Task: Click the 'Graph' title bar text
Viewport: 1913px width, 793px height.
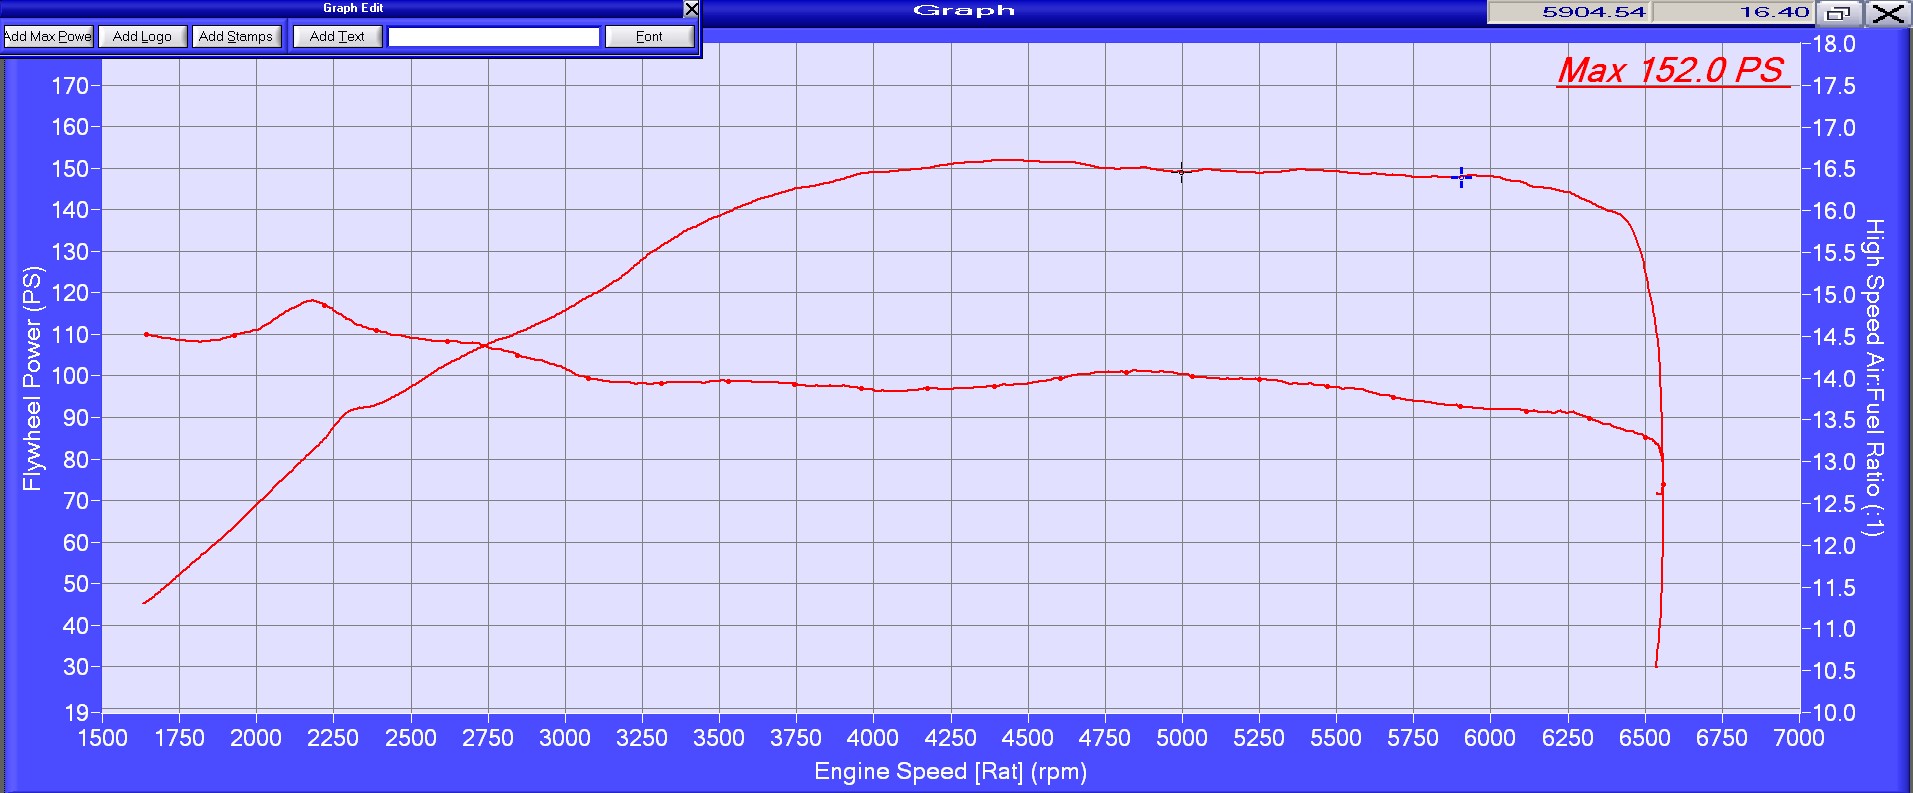Action: (x=964, y=11)
